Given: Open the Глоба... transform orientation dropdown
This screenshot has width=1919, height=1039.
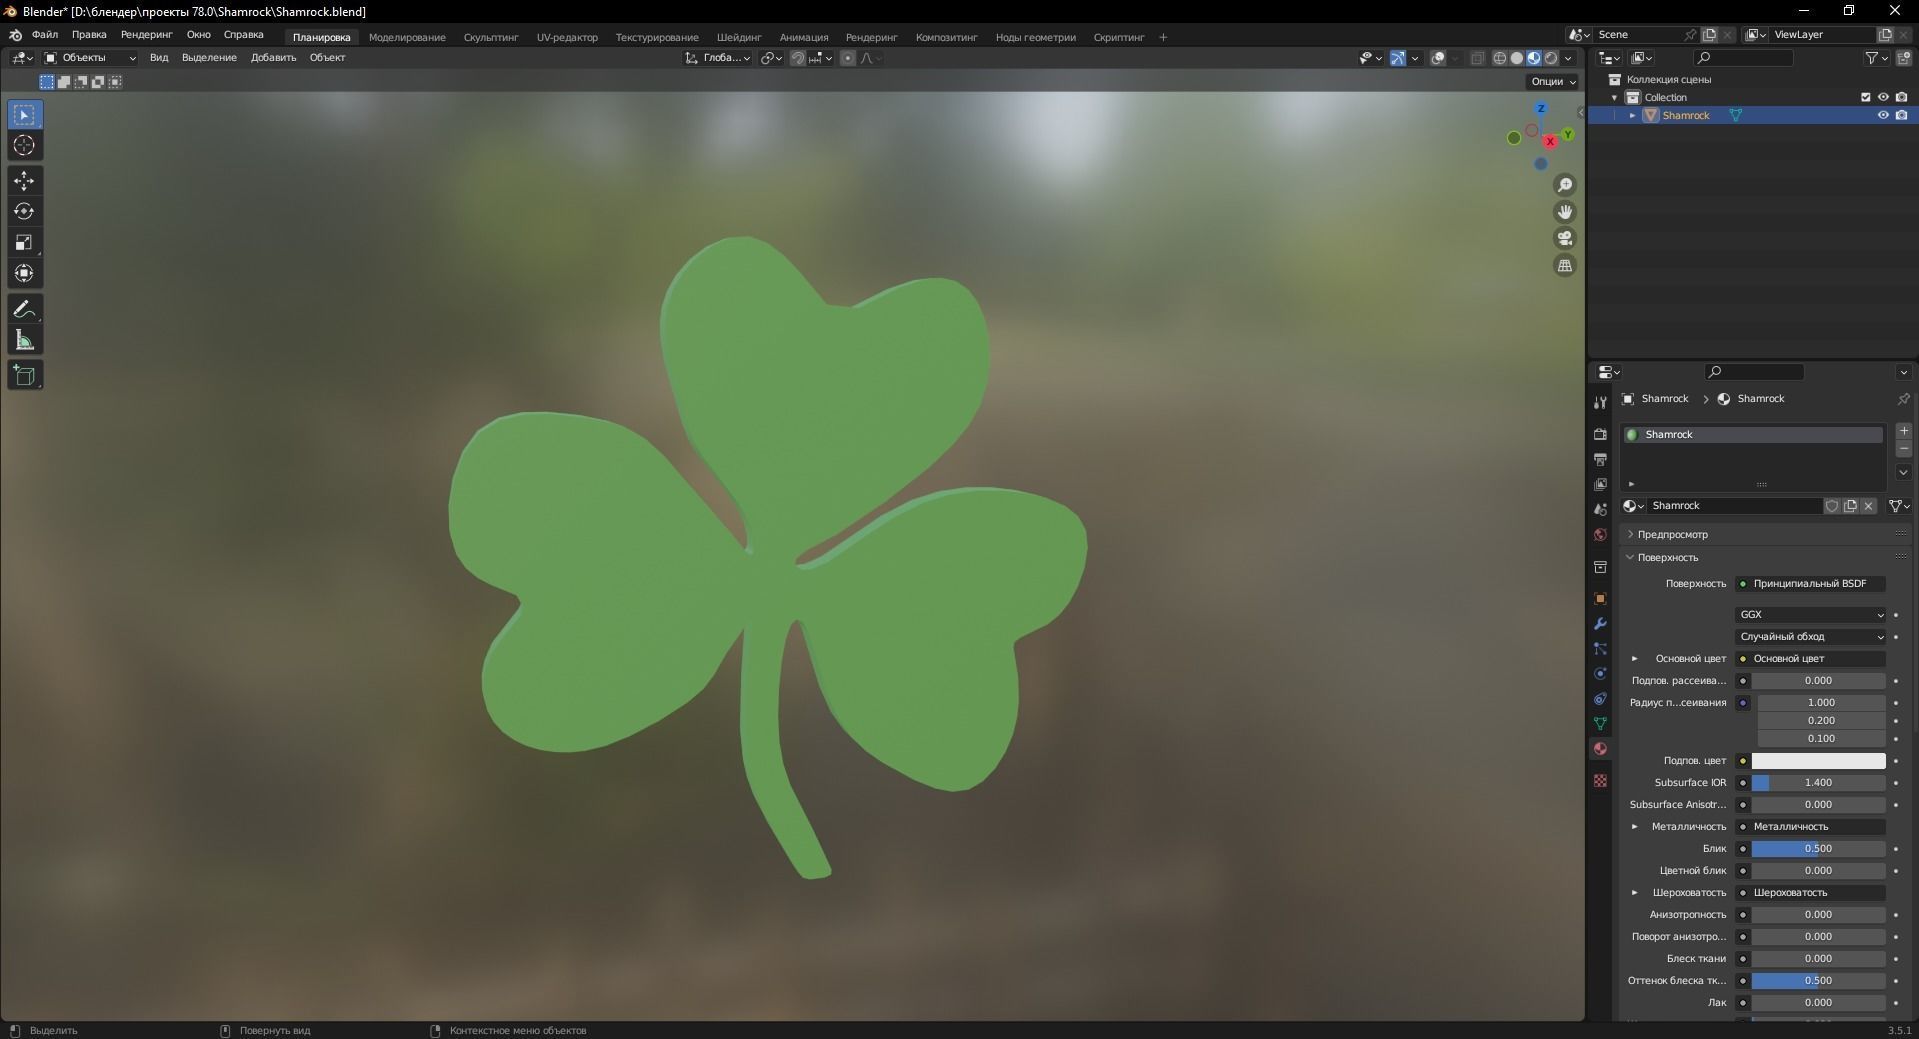Looking at the screenshot, I should click(x=718, y=58).
